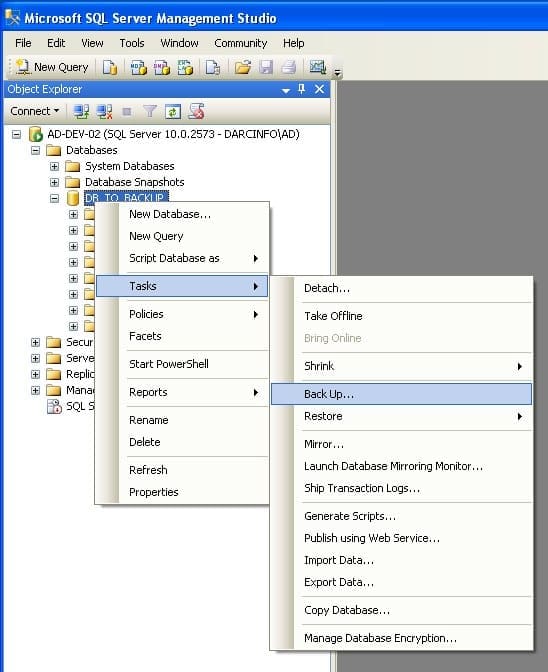The height and width of the screenshot is (672, 548).
Task: Expand the Database Snapshots folder
Action: click(54, 183)
